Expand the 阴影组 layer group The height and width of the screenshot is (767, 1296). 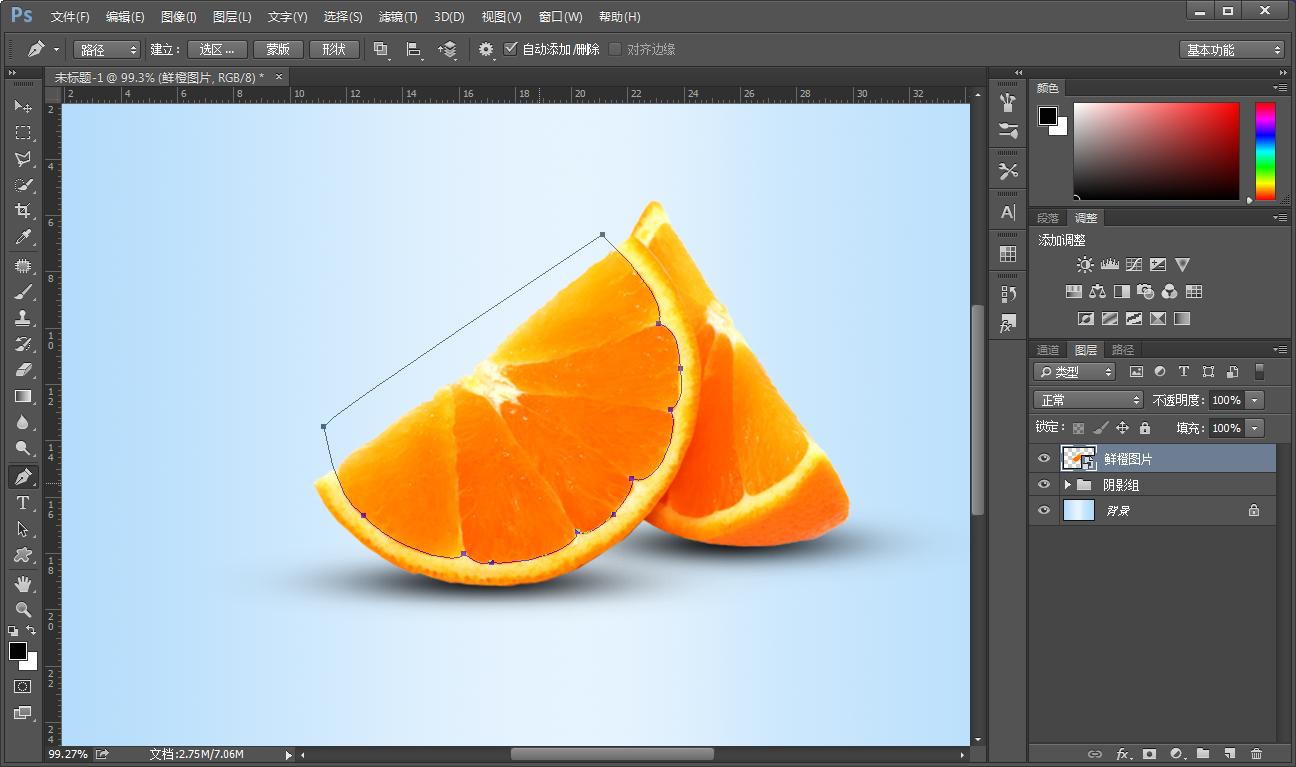1067,485
